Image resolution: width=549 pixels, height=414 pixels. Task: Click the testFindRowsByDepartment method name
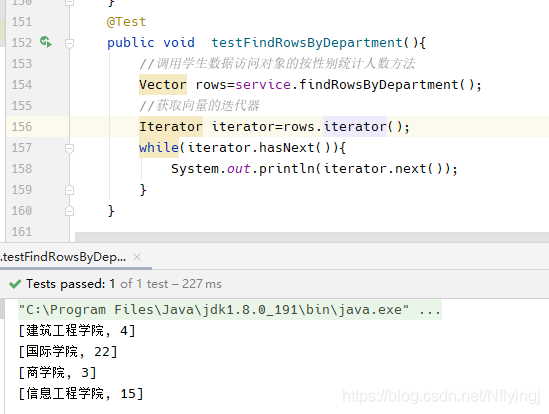(307, 42)
